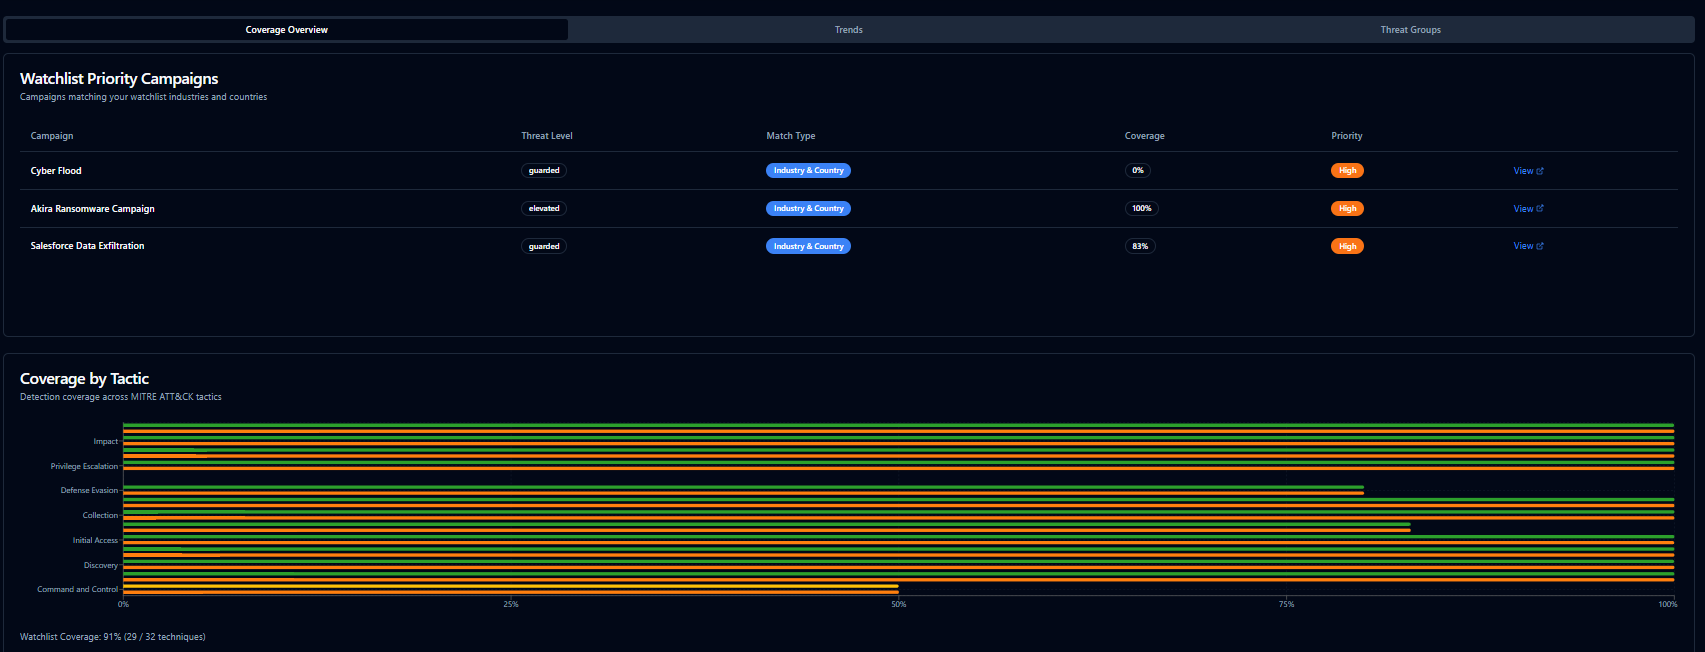1705x652 pixels.
Task: Click High priority badge for Akira Ransomware
Action: [x=1347, y=209]
